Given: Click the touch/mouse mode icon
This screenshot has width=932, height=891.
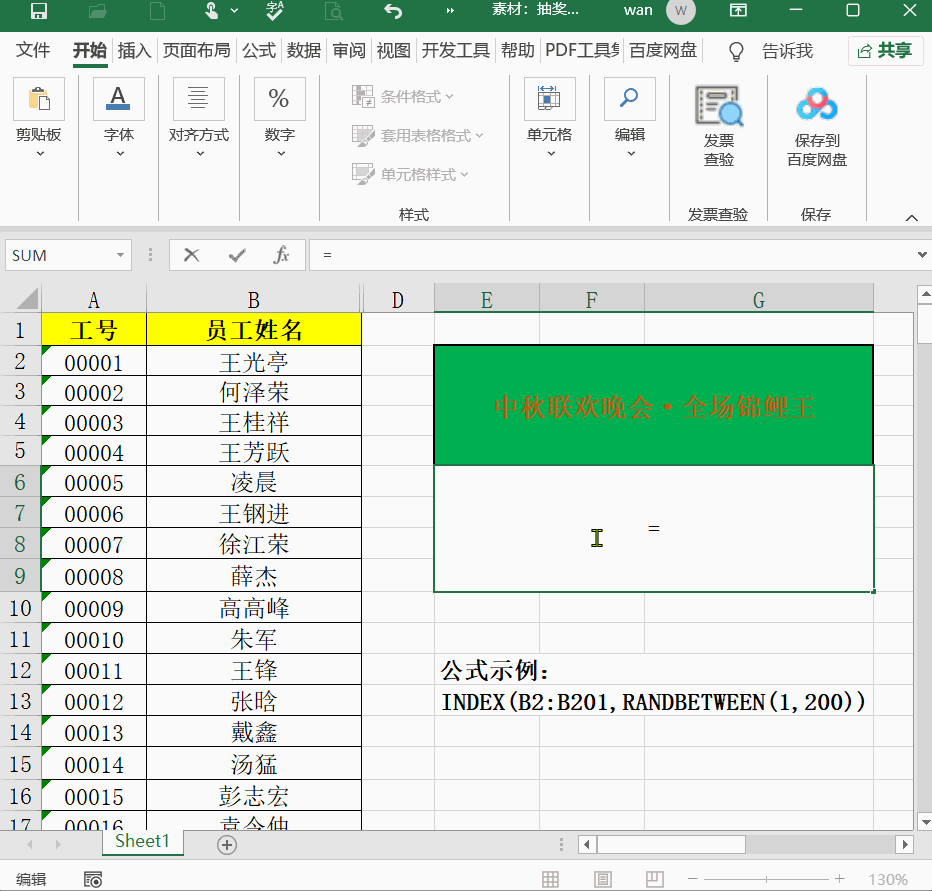Looking at the screenshot, I should (211, 11).
